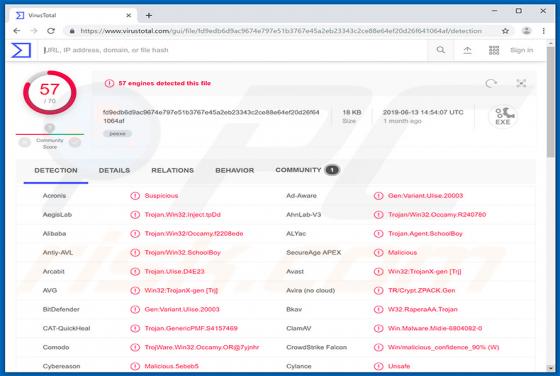Click Cylance Unsafe result
The width and height of the screenshot is (560, 376).
point(399,366)
